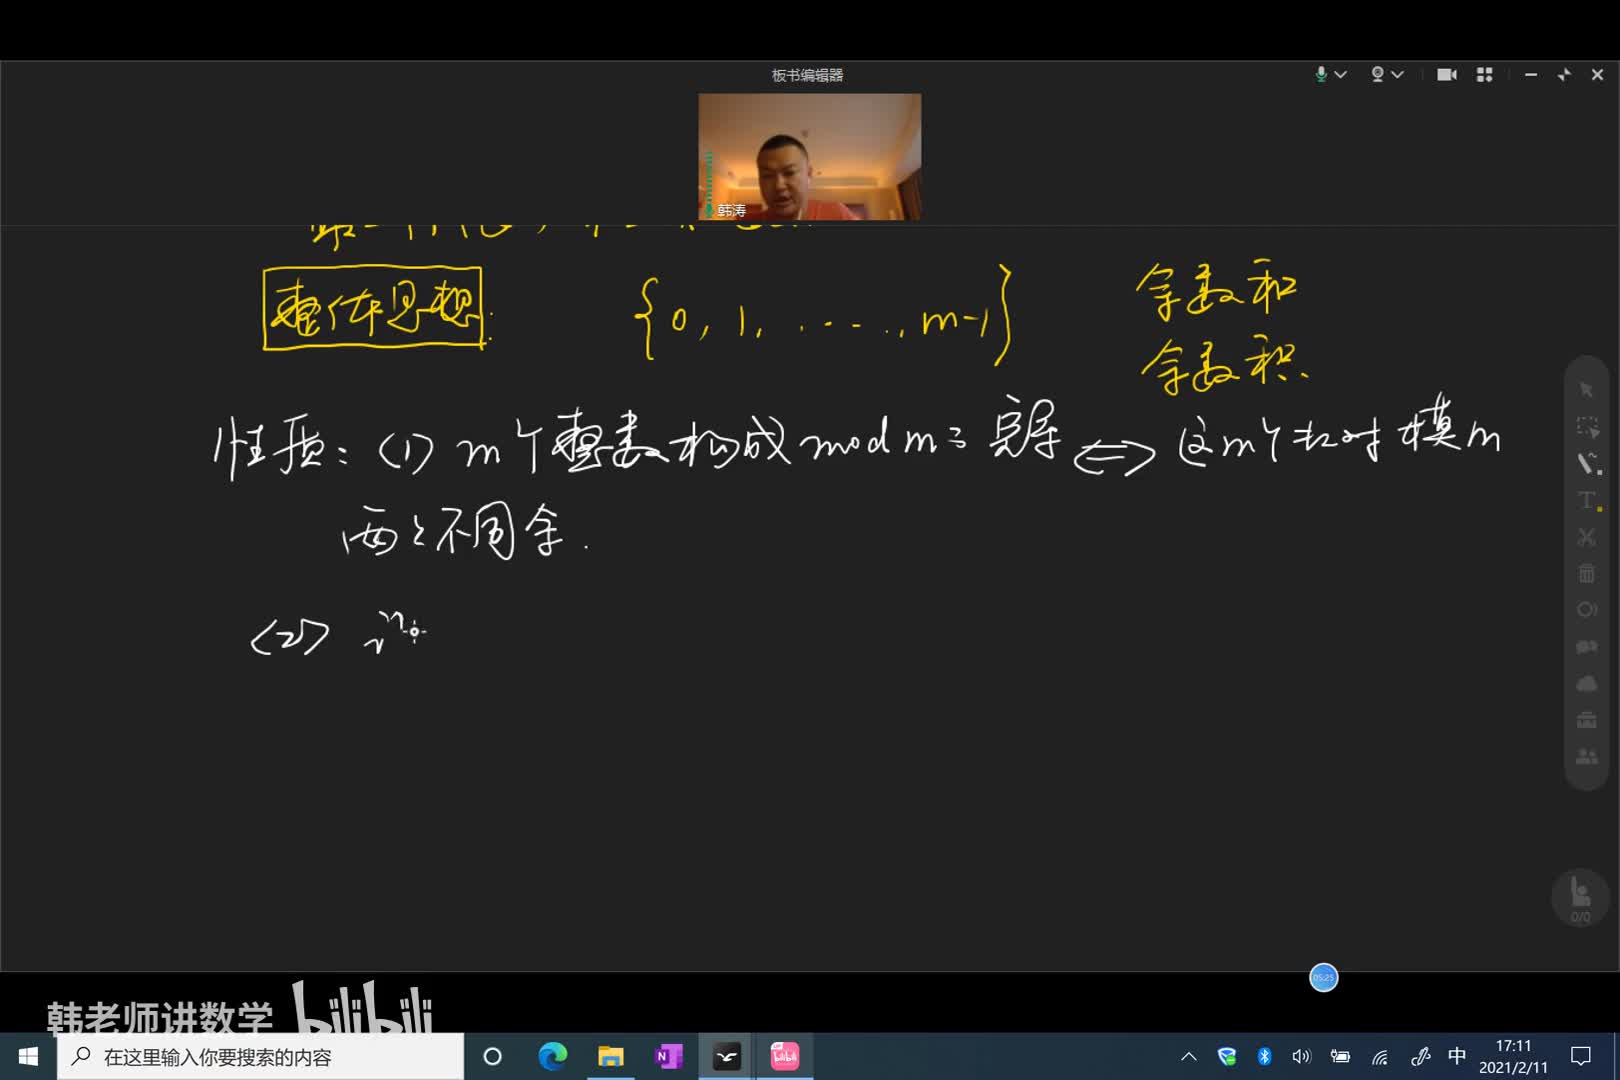Screen dimensions: 1620x1080
Task: Expand webcam options dropdown arrow
Action: [x=1398, y=75]
